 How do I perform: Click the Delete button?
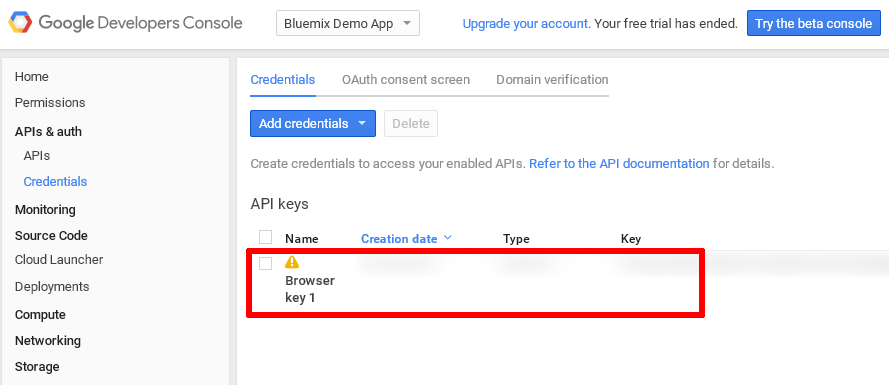[x=411, y=124]
